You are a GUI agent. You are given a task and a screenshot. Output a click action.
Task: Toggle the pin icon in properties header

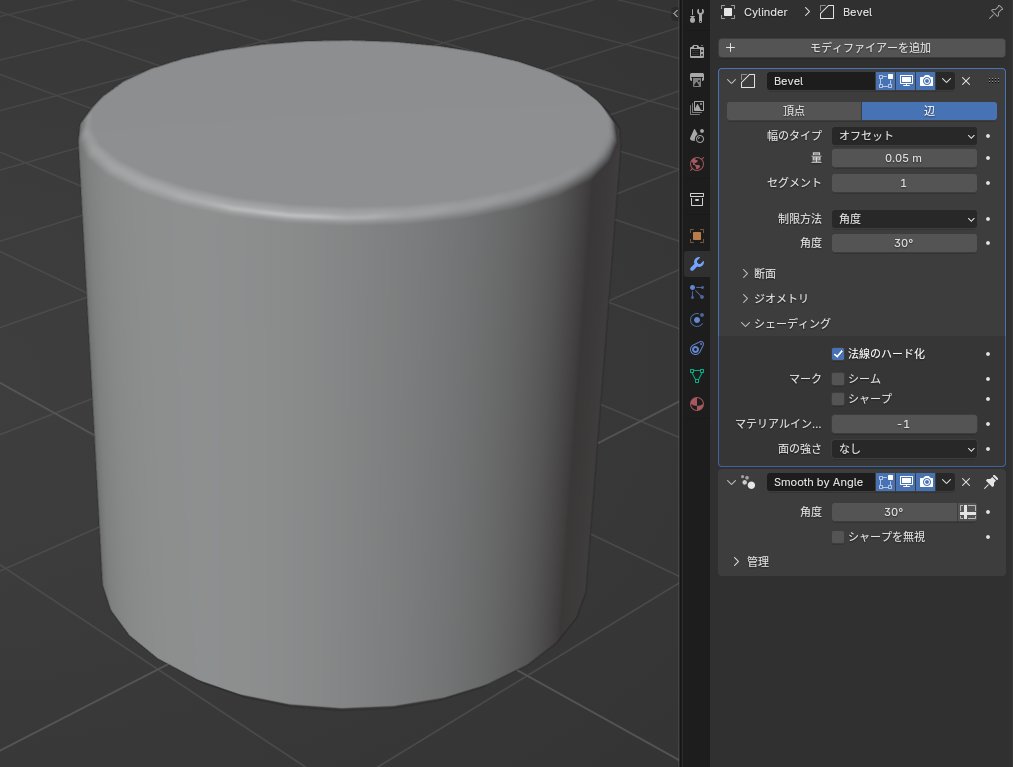point(996,12)
